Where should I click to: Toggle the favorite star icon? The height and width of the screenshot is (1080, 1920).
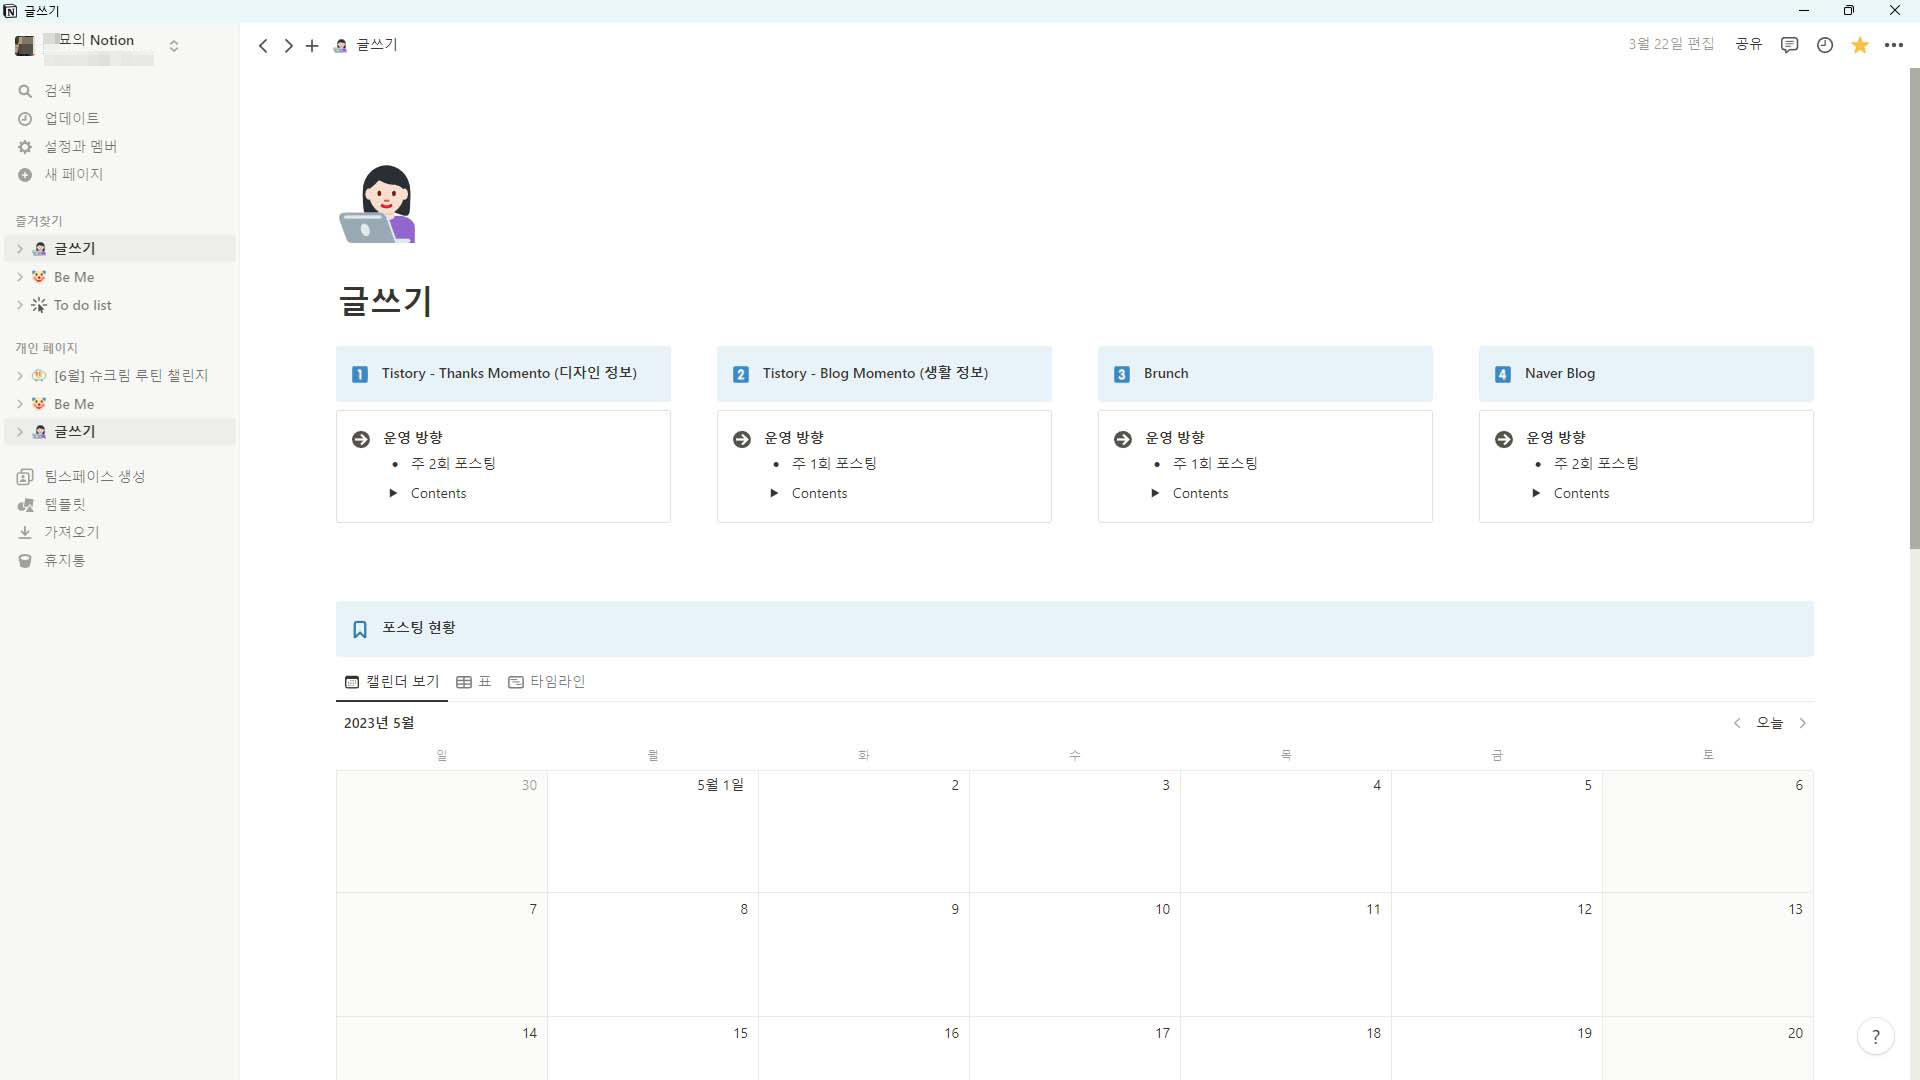1860,45
